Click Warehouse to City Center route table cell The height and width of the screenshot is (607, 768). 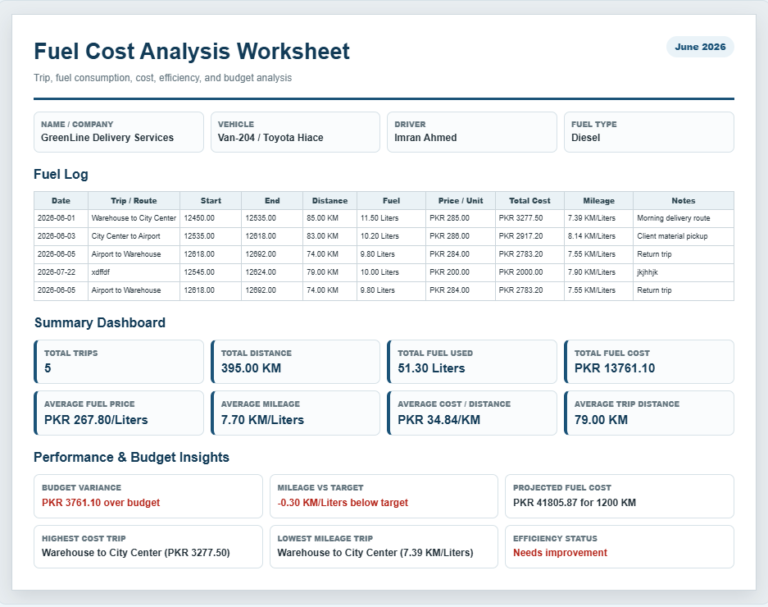tap(134, 219)
